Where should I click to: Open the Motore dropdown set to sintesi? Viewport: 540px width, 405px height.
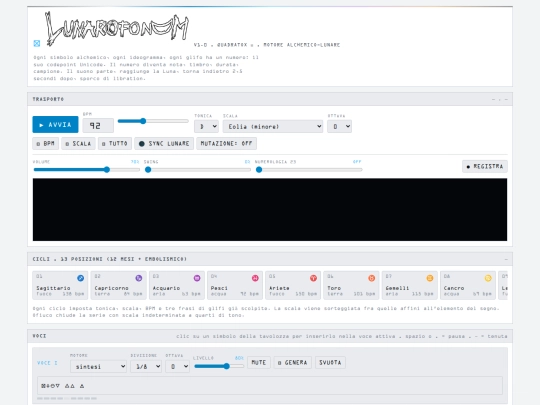point(98,366)
